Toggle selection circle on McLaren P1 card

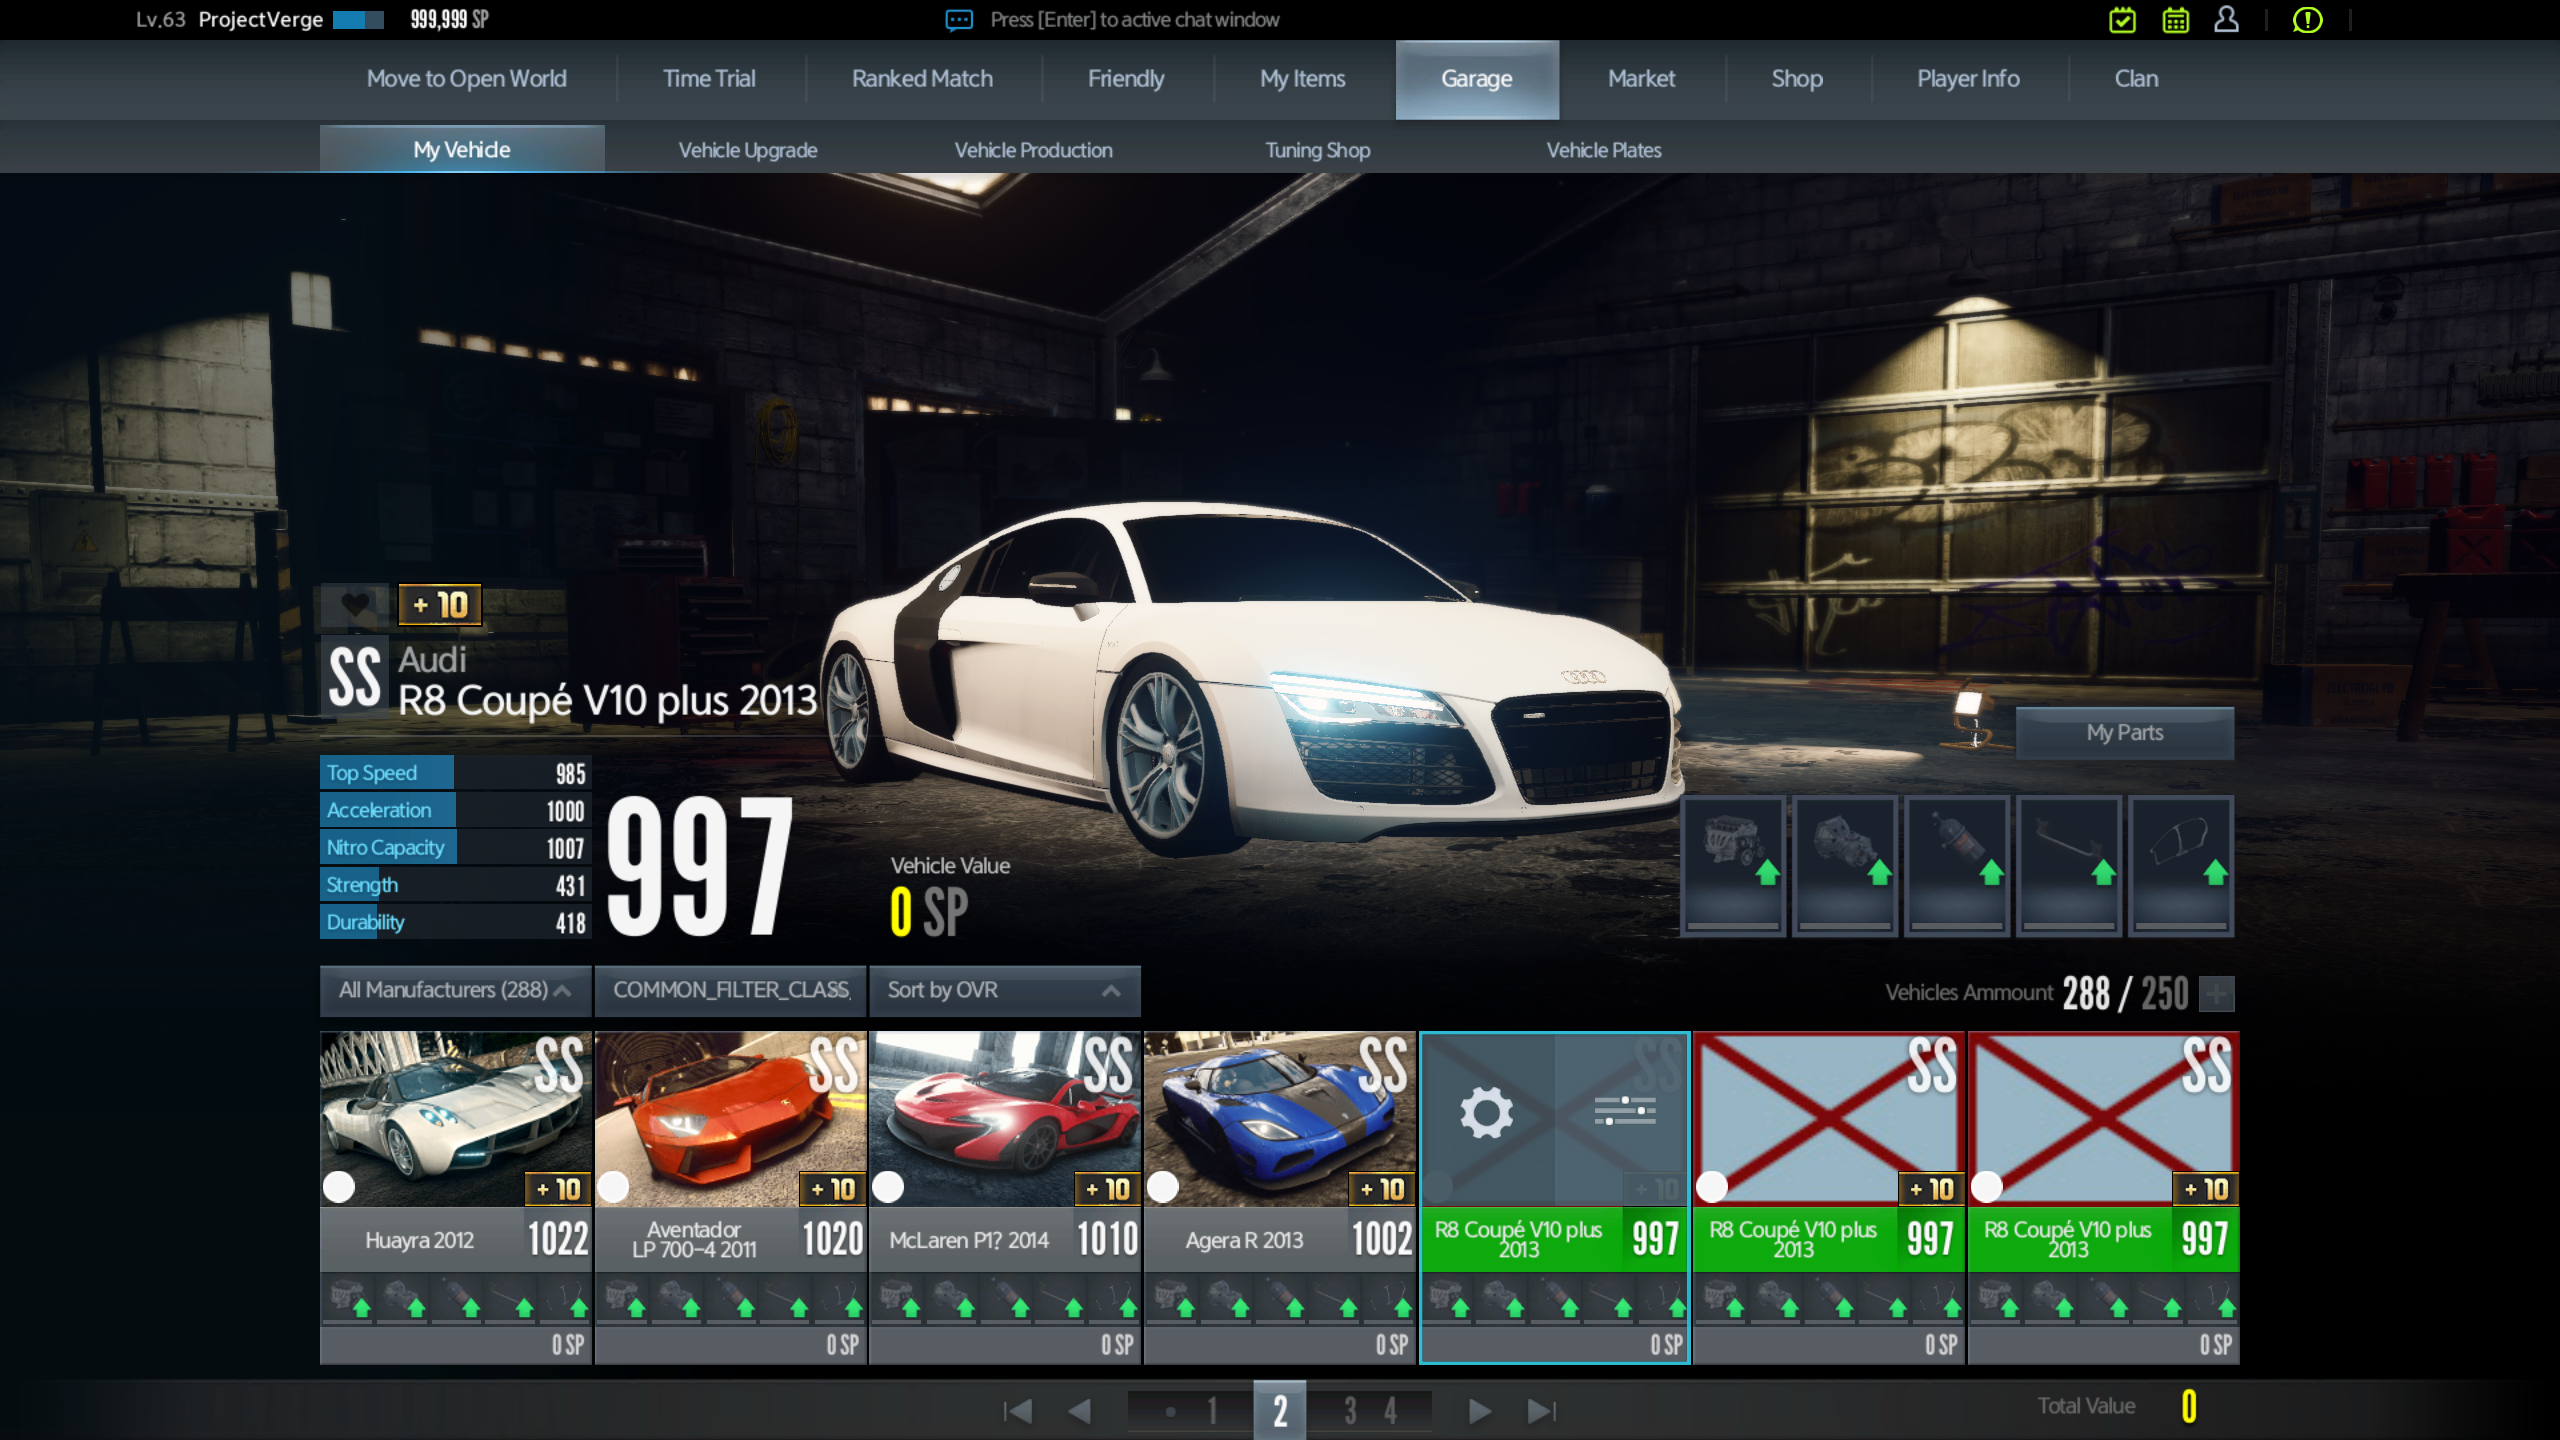tap(888, 1187)
